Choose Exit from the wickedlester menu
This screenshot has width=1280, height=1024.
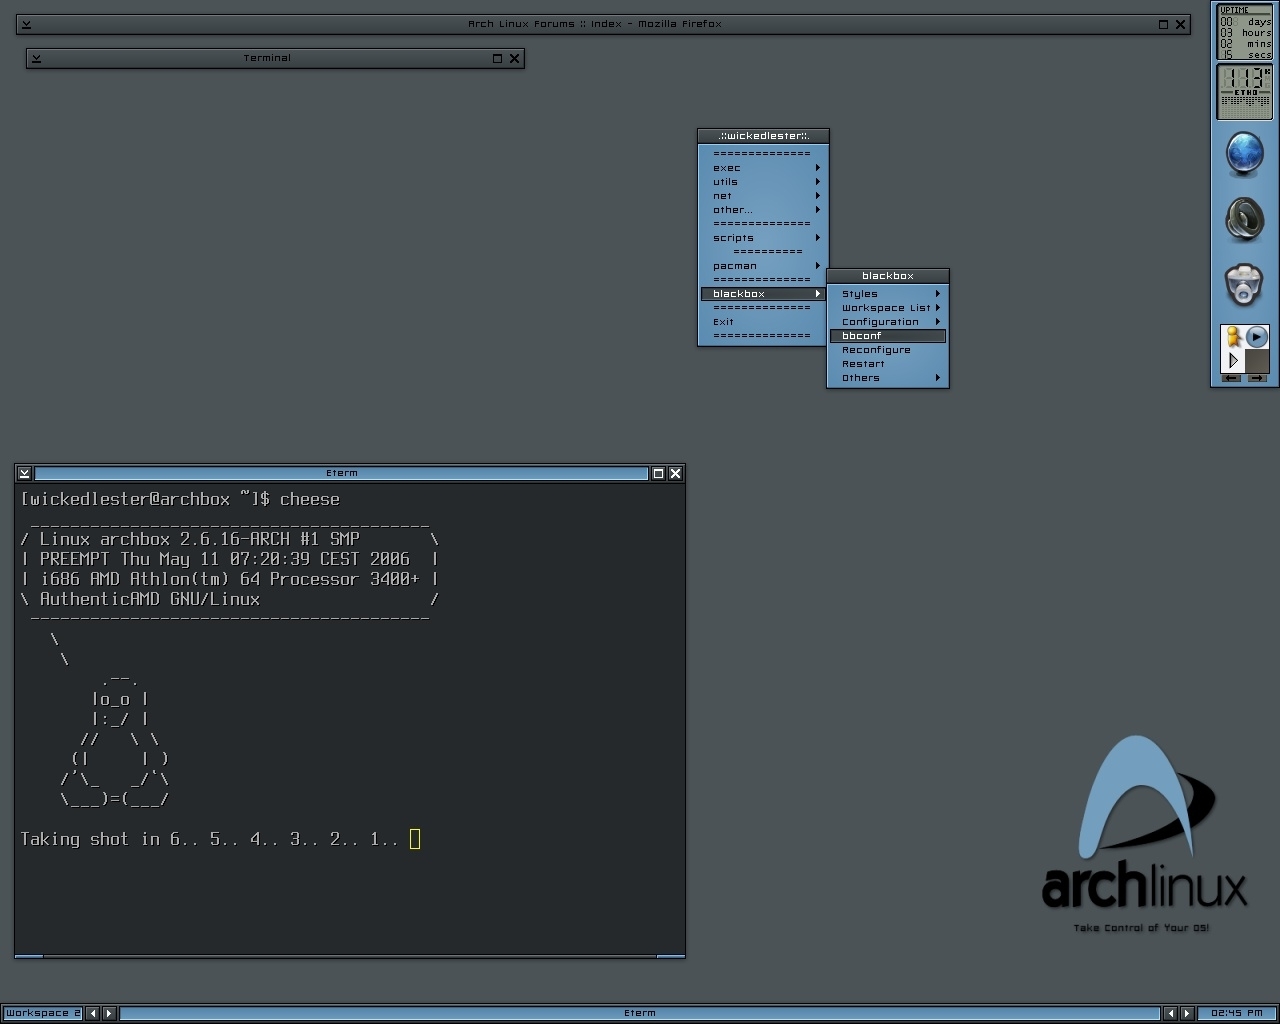point(763,322)
